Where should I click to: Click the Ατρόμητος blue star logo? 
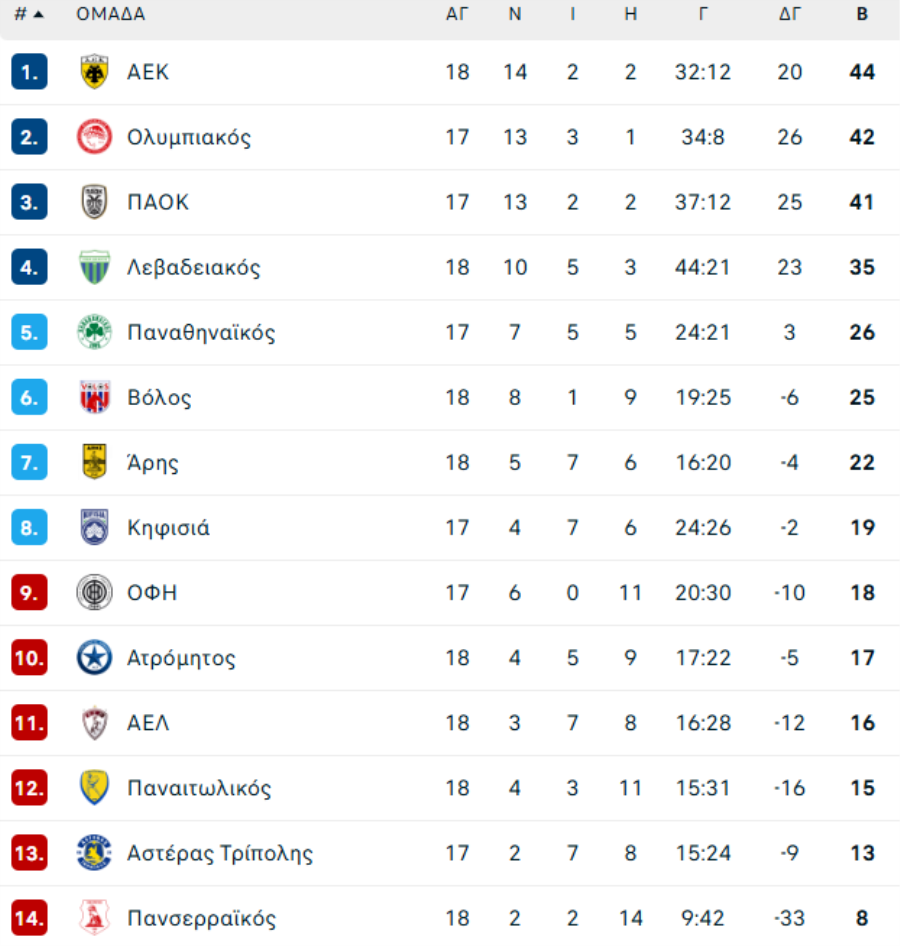point(94,658)
